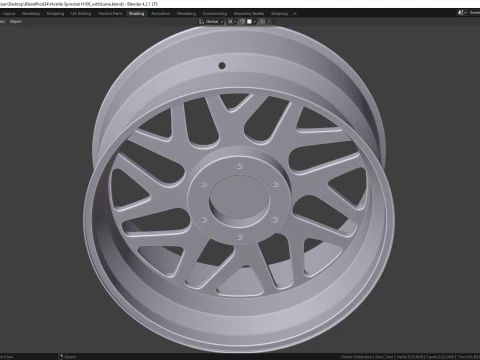This screenshot has height=360, width=480.
Task: Open the UV Editing workspace tab
Action: 81,14
